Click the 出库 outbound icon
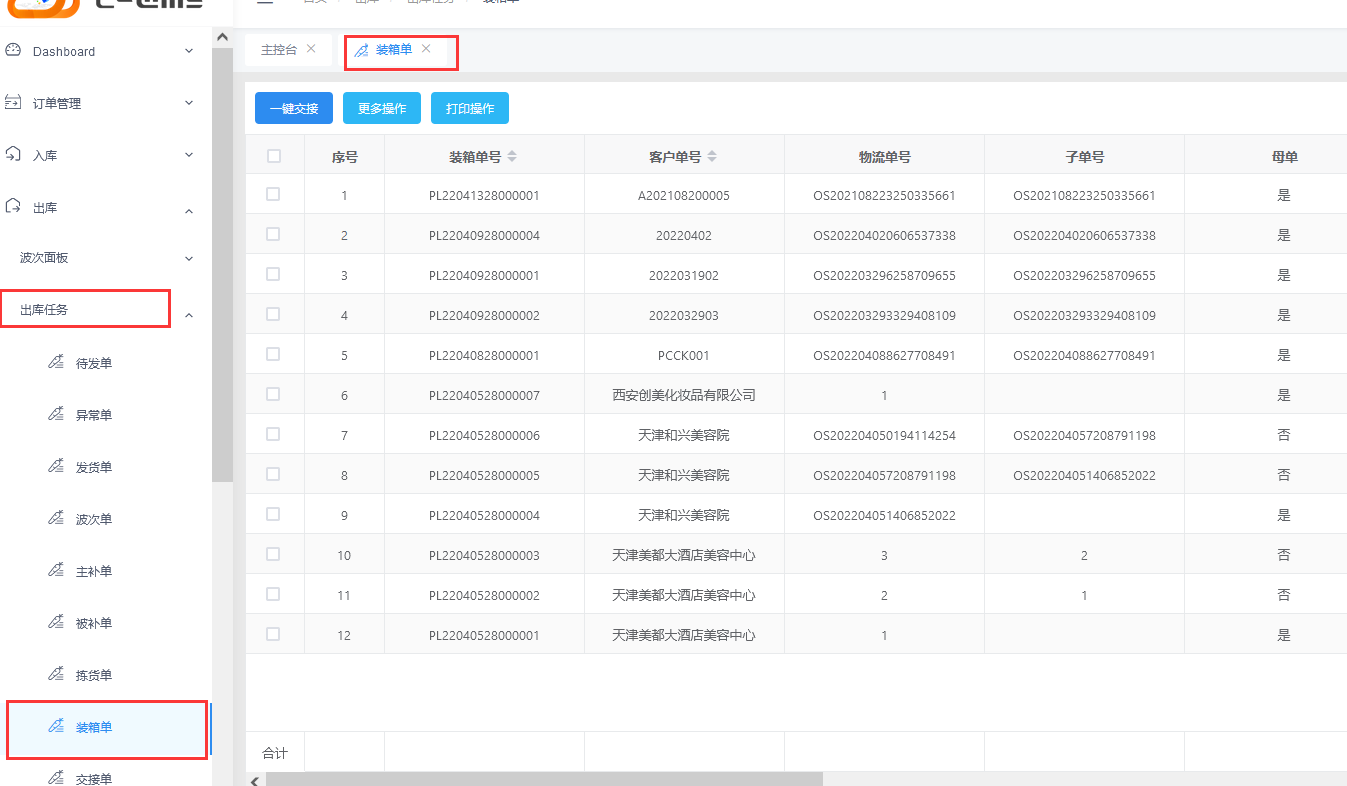 (x=13, y=206)
